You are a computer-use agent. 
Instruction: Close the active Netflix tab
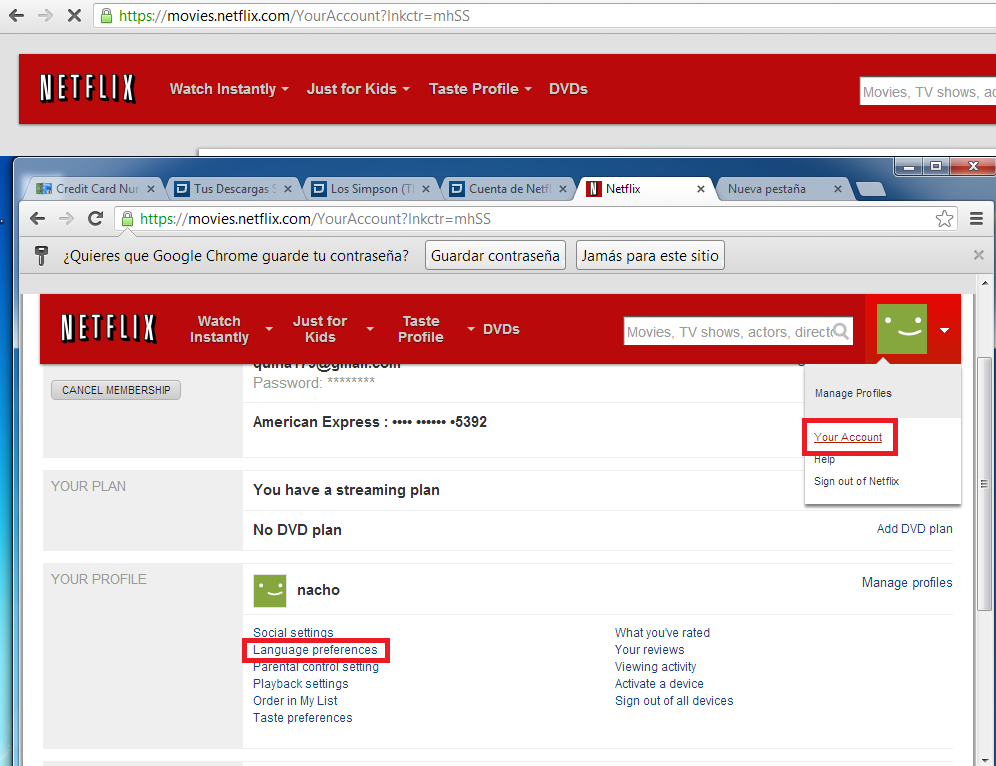701,189
